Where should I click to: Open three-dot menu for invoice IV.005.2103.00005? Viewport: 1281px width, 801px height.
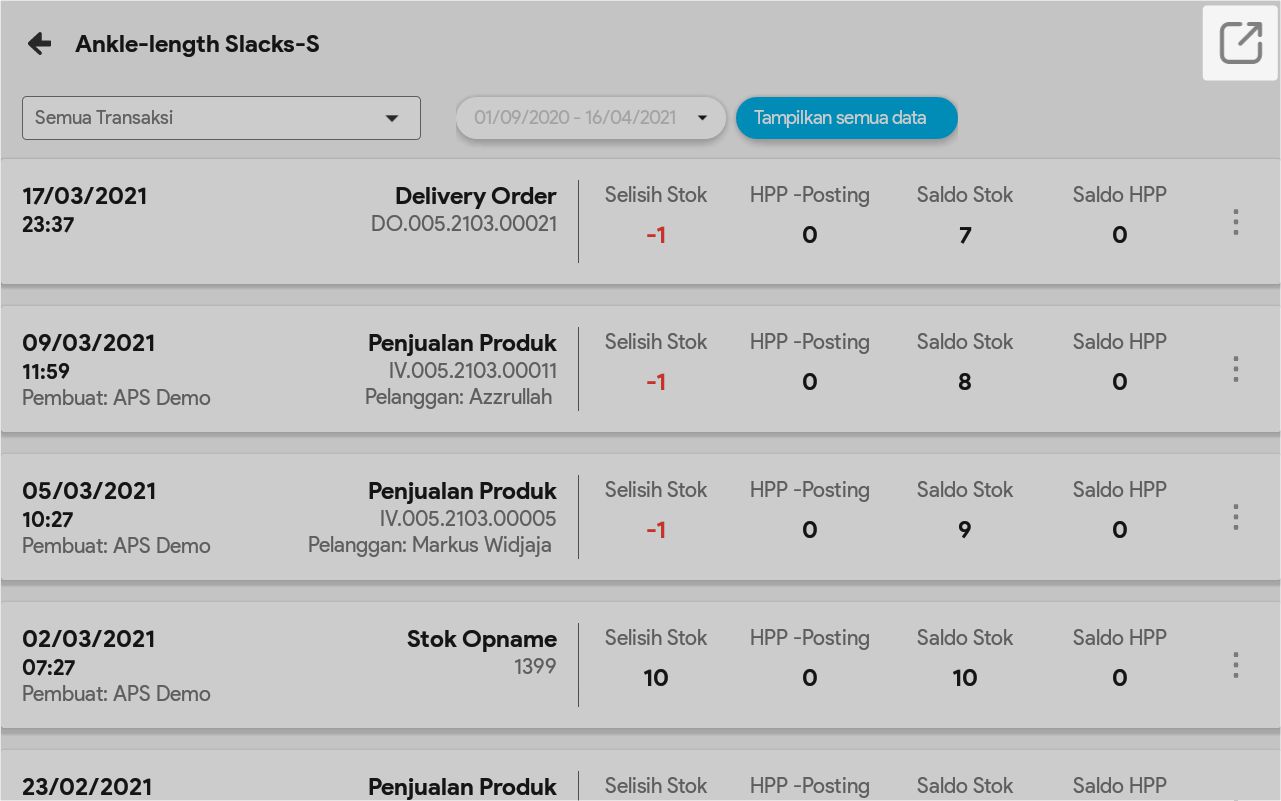coord(1236,517)
